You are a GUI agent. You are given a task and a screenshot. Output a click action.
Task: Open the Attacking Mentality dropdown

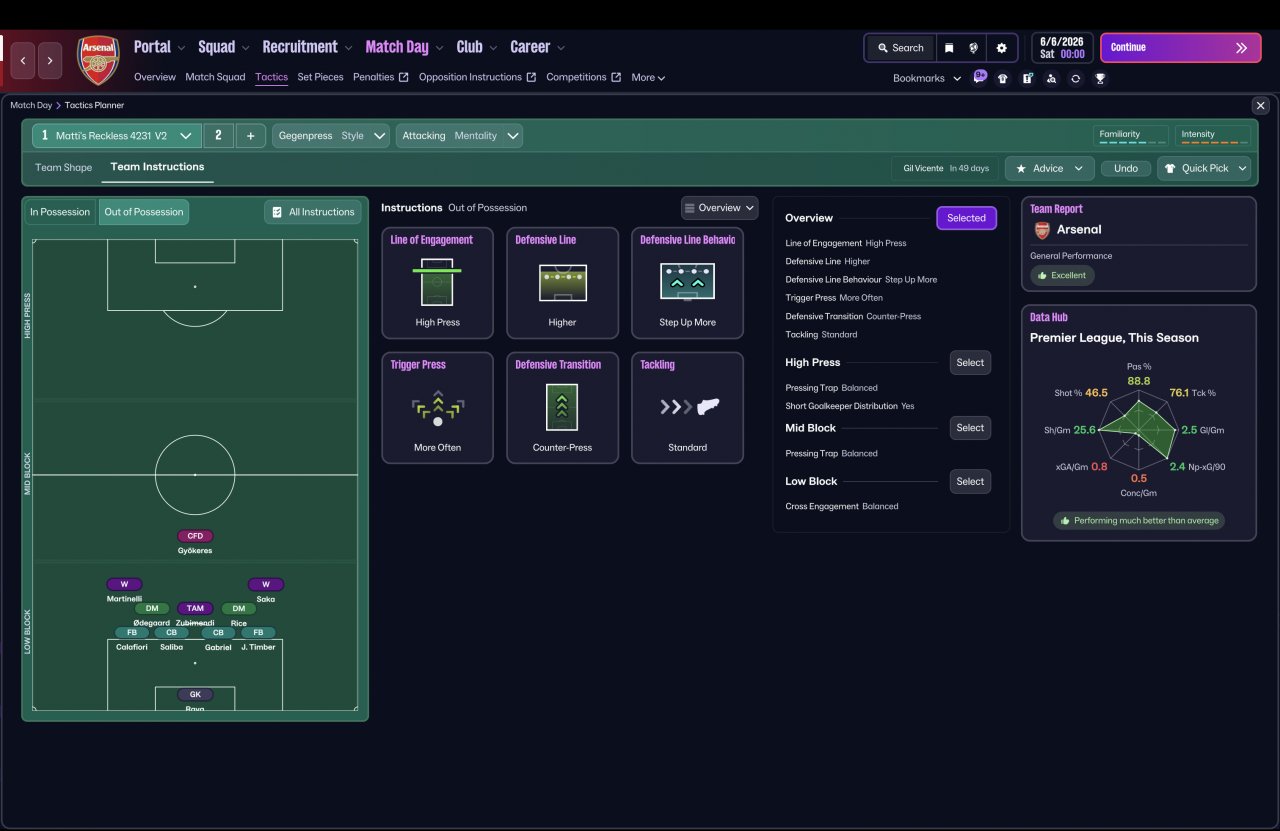coord(459,136)
